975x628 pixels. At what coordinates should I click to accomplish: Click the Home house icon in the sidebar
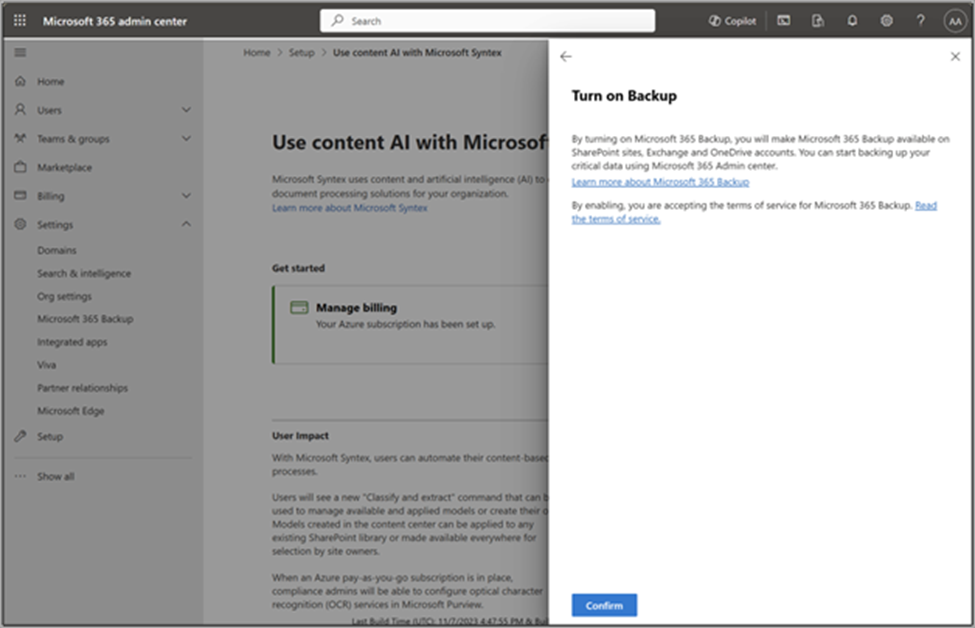pos(21,81)
